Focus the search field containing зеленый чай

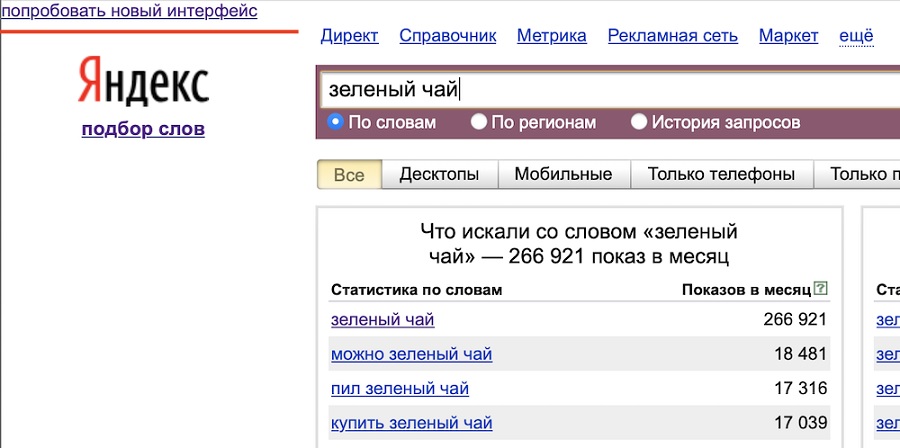(610, 90)
